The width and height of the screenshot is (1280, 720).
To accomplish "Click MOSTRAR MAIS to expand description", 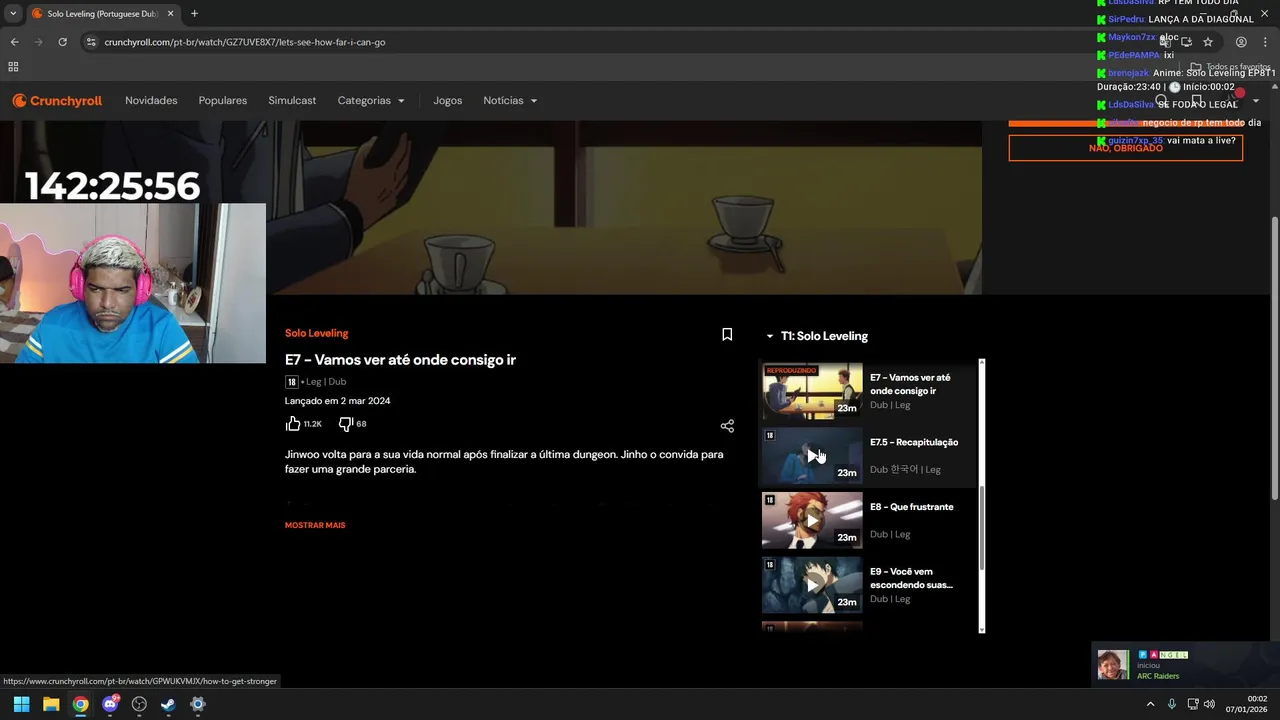I will pyautogui.click(x=315, y=525).
